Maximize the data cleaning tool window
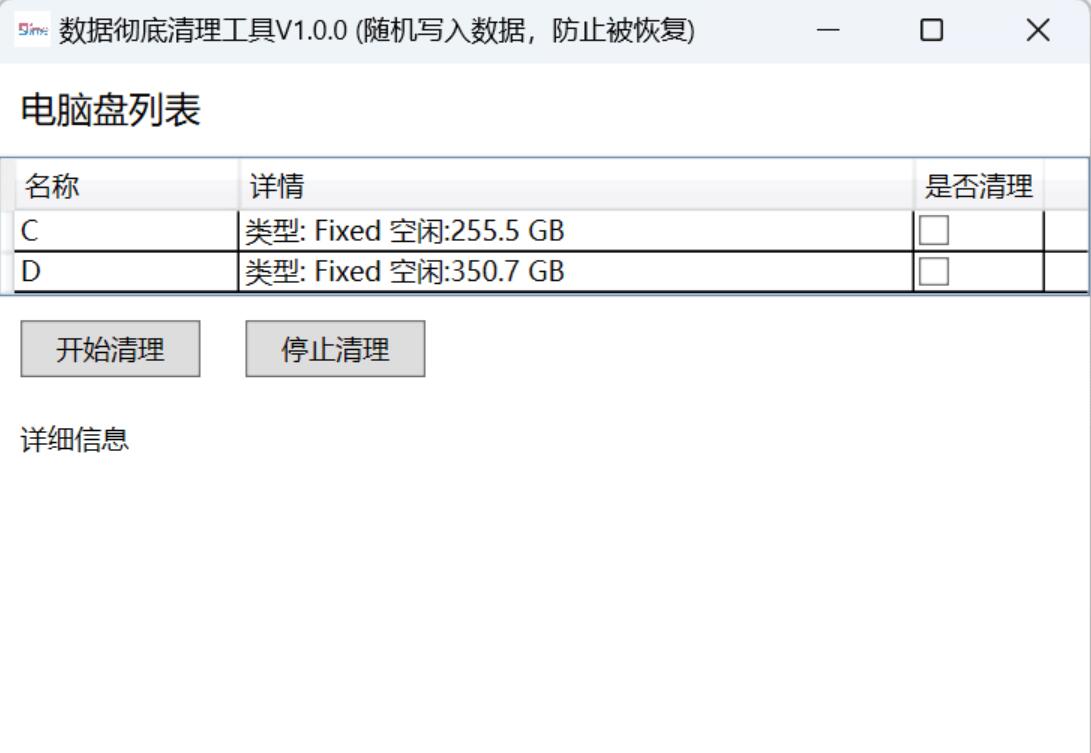The height and width of the screenshot is (753, 1091). click(932, 30)
